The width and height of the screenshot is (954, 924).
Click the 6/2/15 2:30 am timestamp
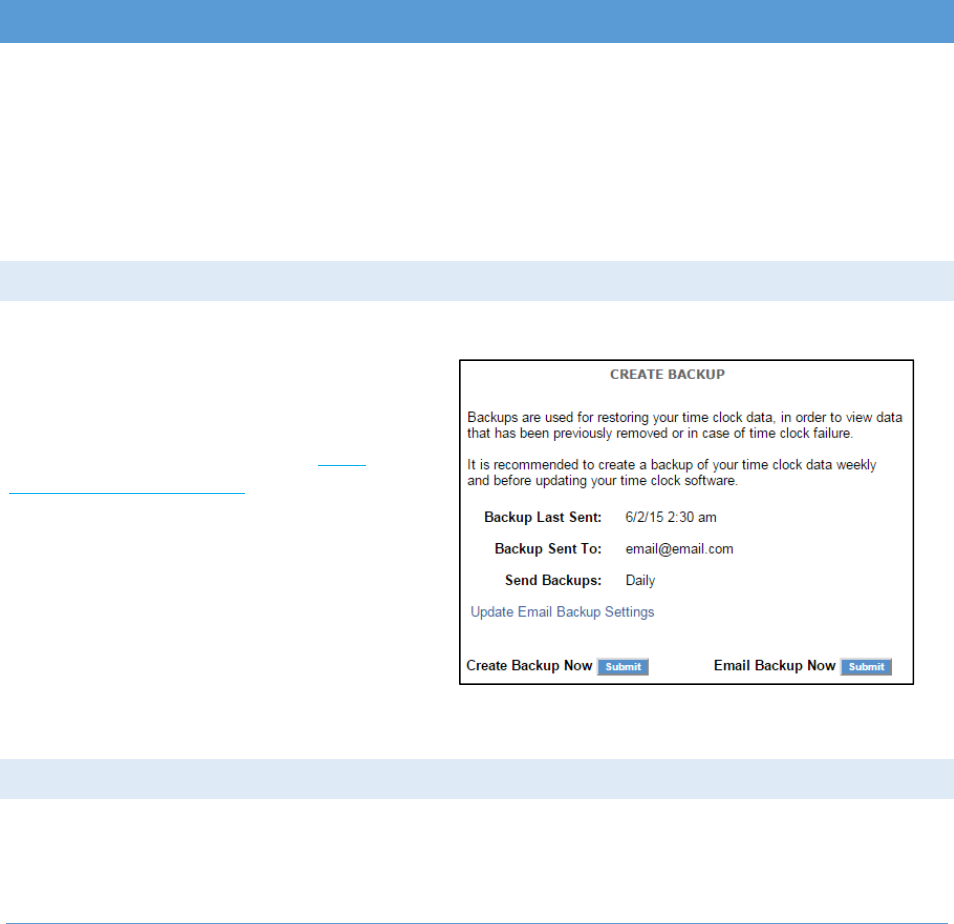pyautogui.click(x=670, y=517)
